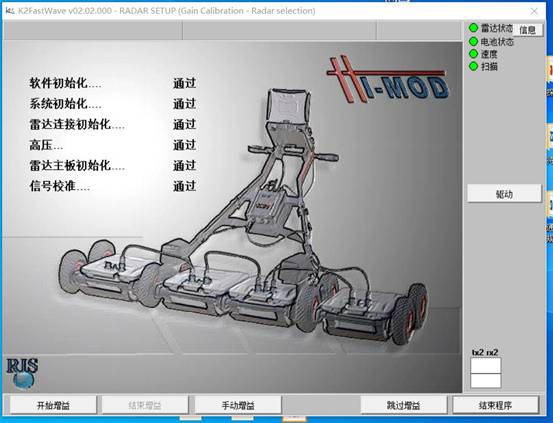
Task: Click the K2FastWave title bar app icon
Action: click(x=10, y=11)
